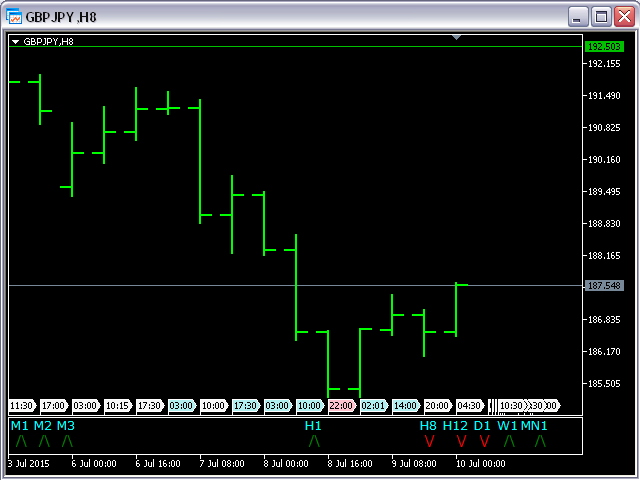This screenshot has height=480, width=640.
Task: Select the M3 timeframe label
Action: [66, 426]
